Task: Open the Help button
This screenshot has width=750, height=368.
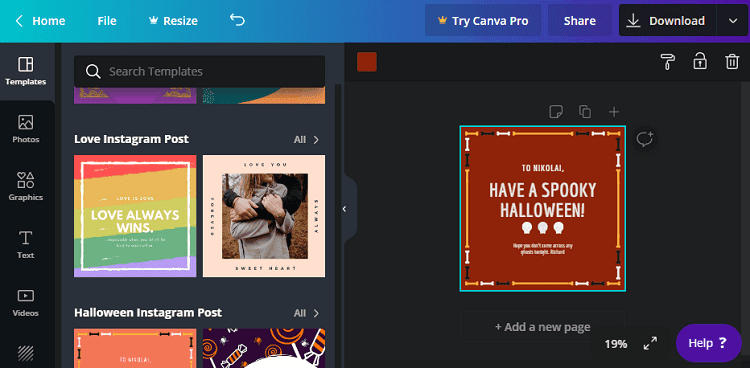Action: click(x=708, y=343)
